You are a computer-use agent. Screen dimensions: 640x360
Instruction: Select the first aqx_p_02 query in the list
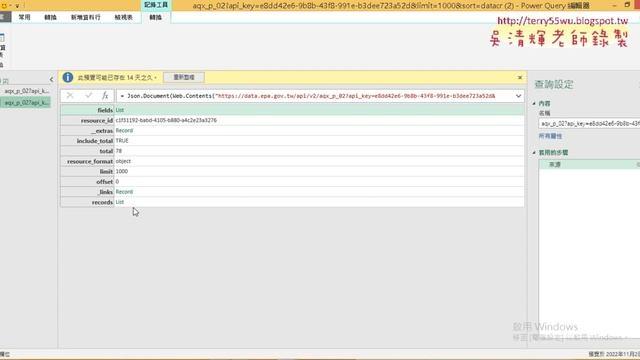26,91
